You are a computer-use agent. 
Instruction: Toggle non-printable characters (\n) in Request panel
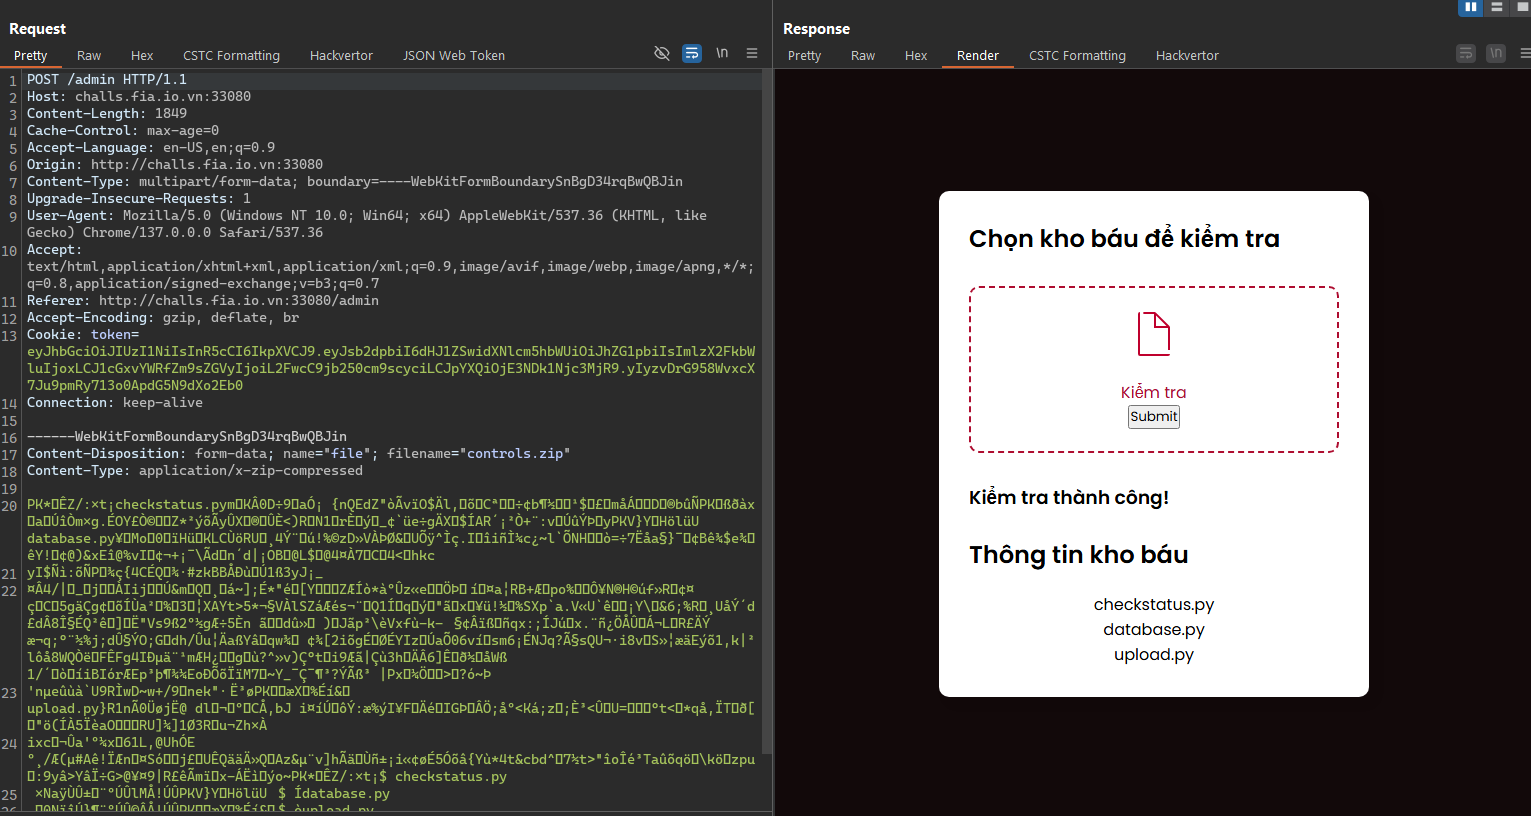pyautogui.click(x=722, y=53)
